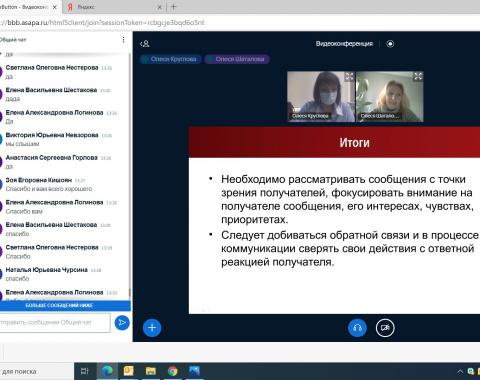Viewport: 480px width, 380px height.
Task: Click the 'мы слышим' chat message
Action: tap(22, 144)
